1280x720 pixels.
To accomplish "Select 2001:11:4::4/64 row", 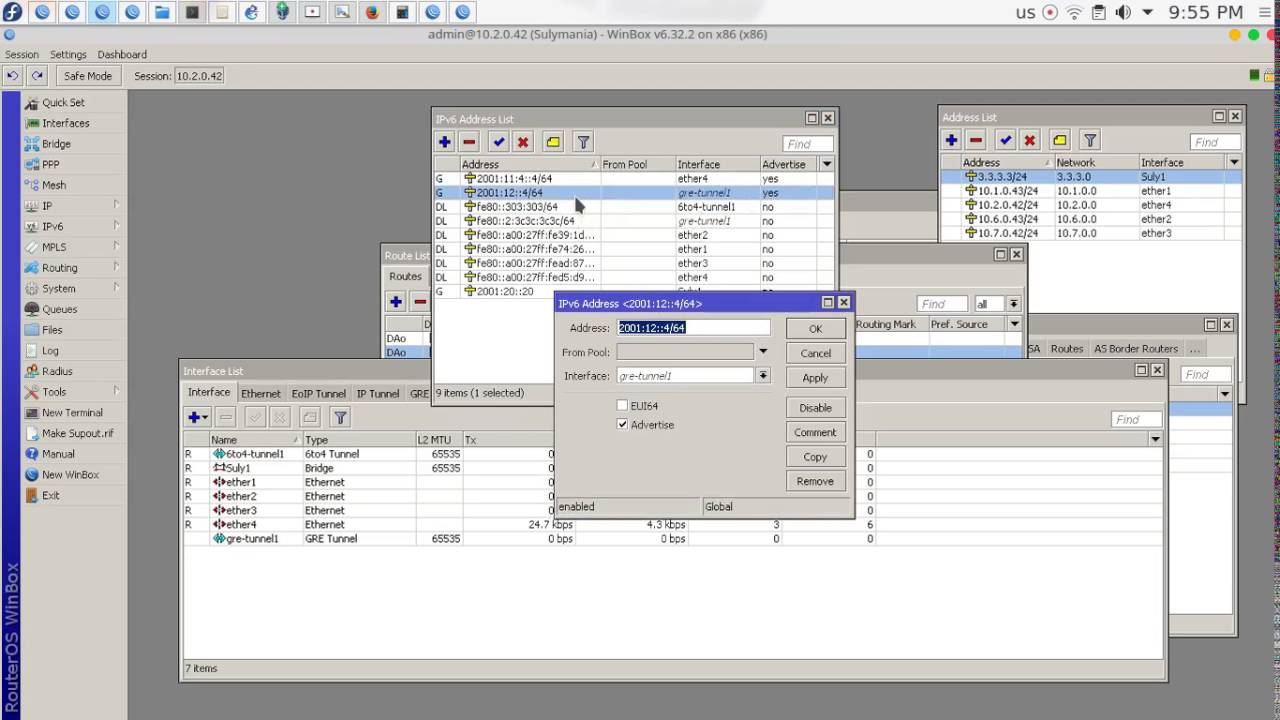I will [633, 179].
